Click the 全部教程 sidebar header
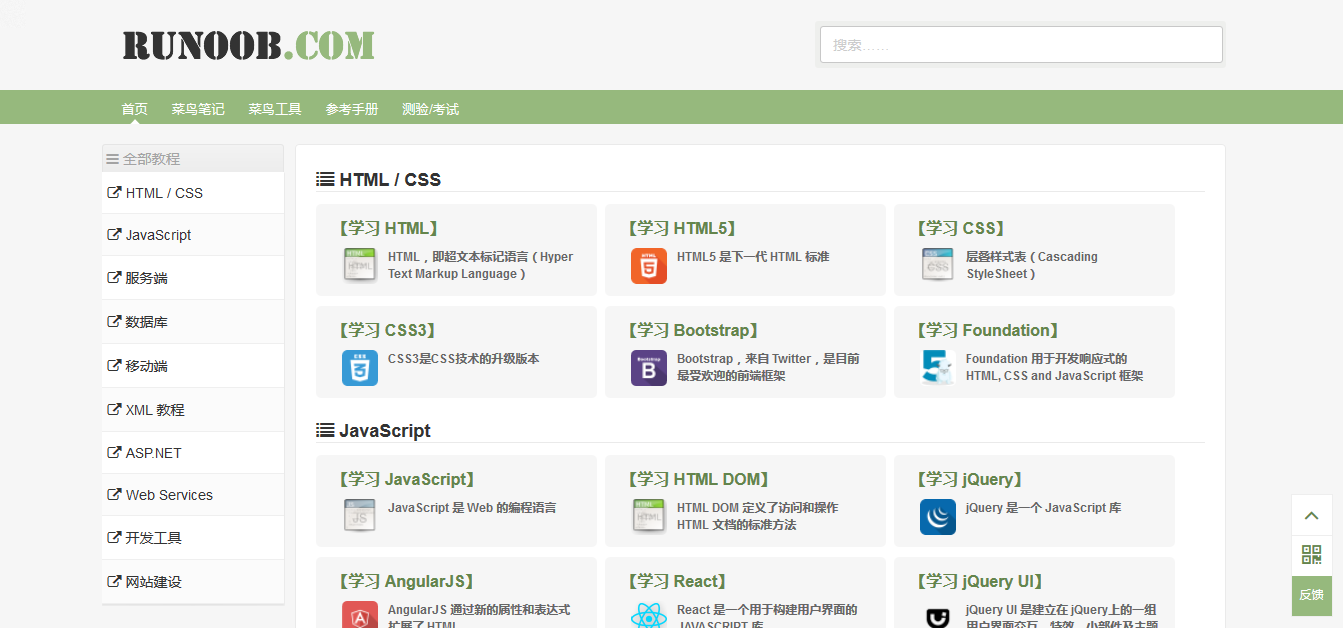1343x628 pixels. coord(193,158)
